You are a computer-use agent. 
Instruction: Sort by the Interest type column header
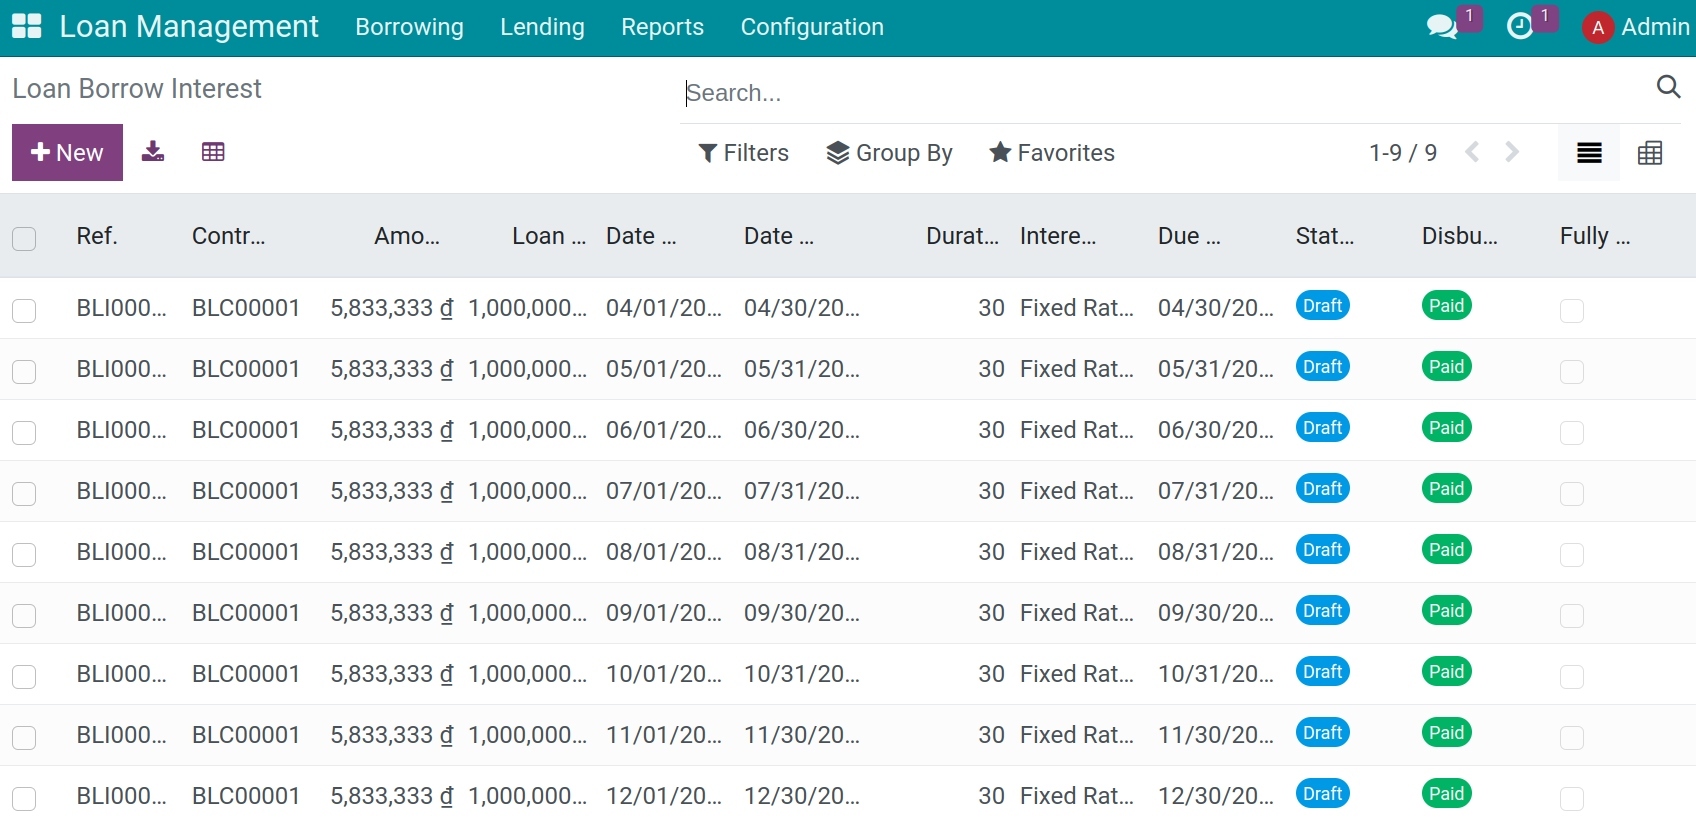1058,236
